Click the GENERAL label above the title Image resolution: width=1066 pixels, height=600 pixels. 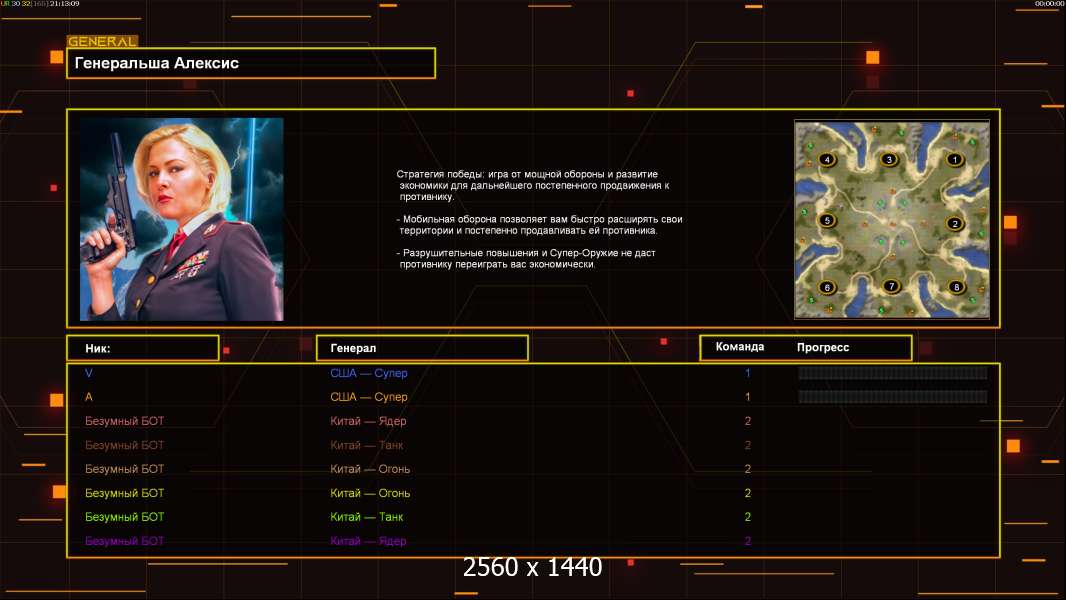point(102,41)
